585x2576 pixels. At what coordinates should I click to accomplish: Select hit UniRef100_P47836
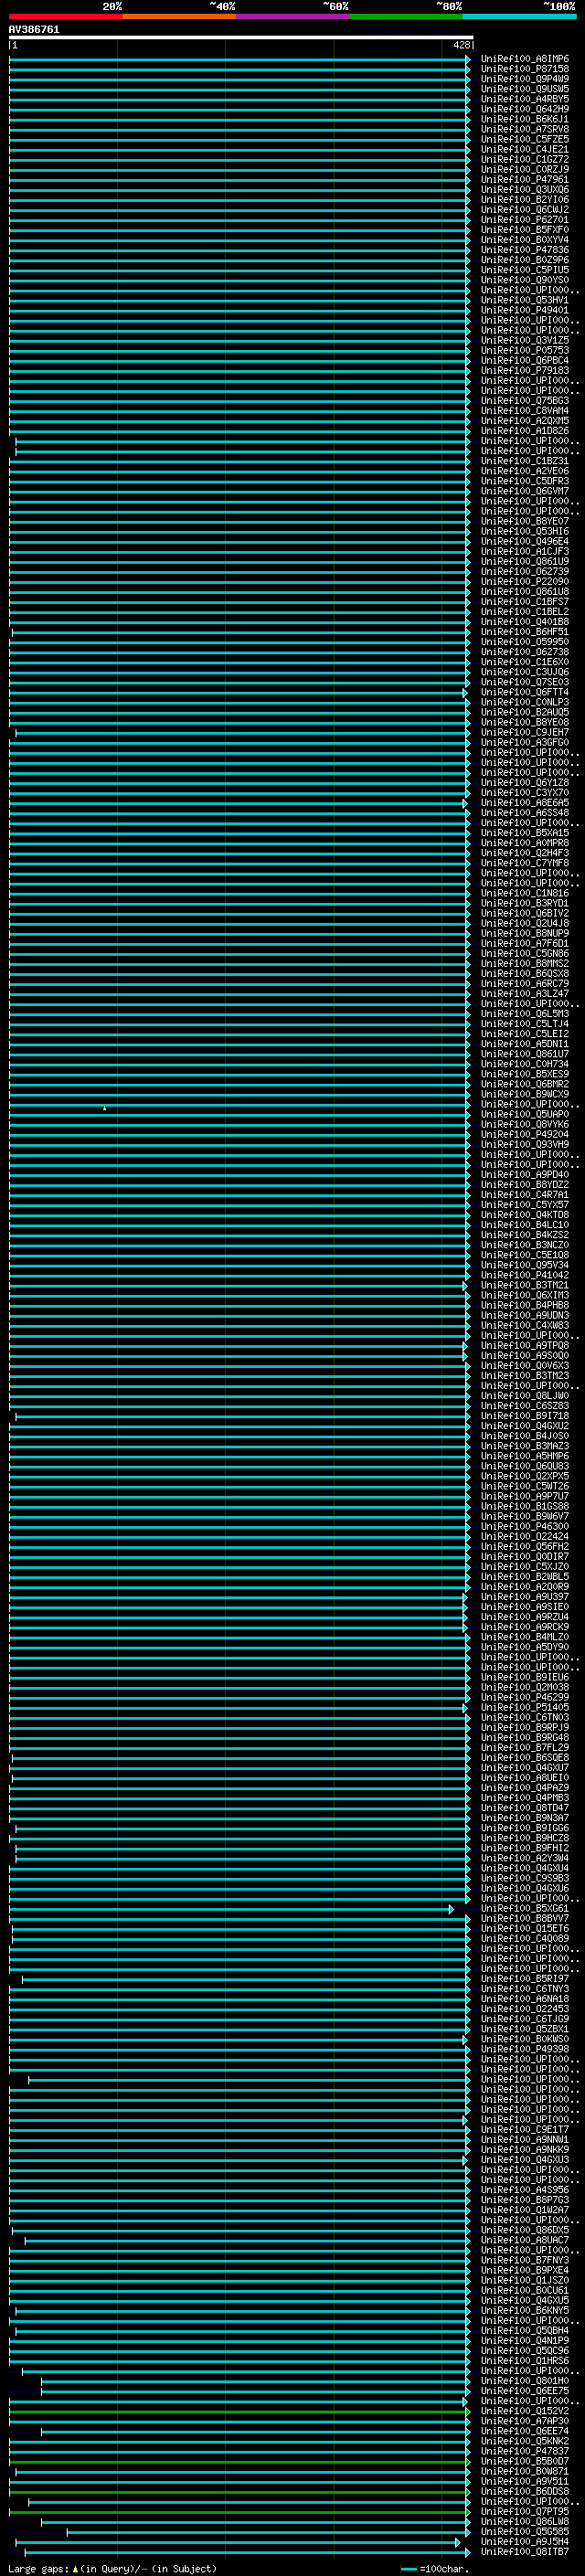525,250
